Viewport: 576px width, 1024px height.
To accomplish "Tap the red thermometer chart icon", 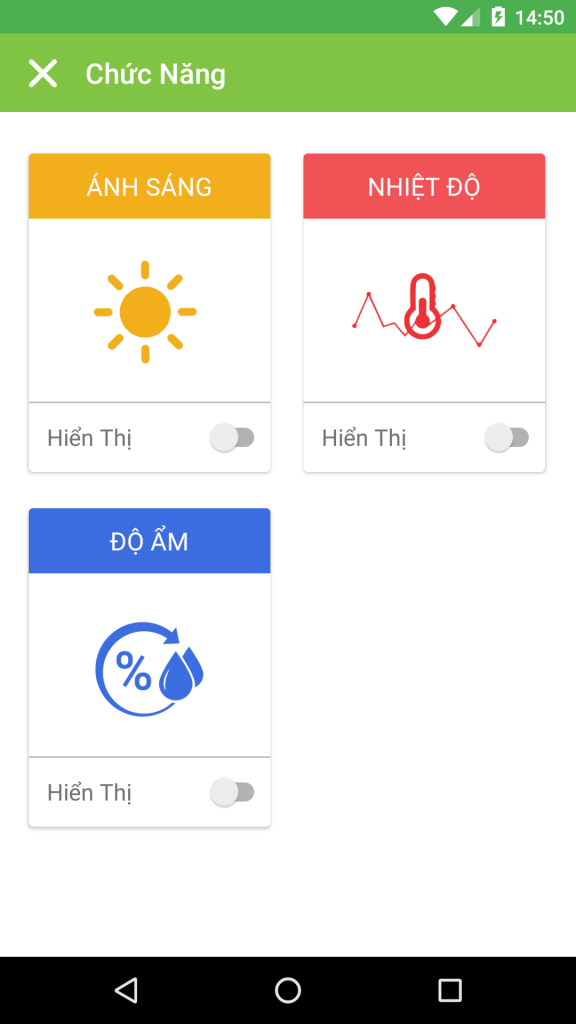I will (x=424, y=309).
